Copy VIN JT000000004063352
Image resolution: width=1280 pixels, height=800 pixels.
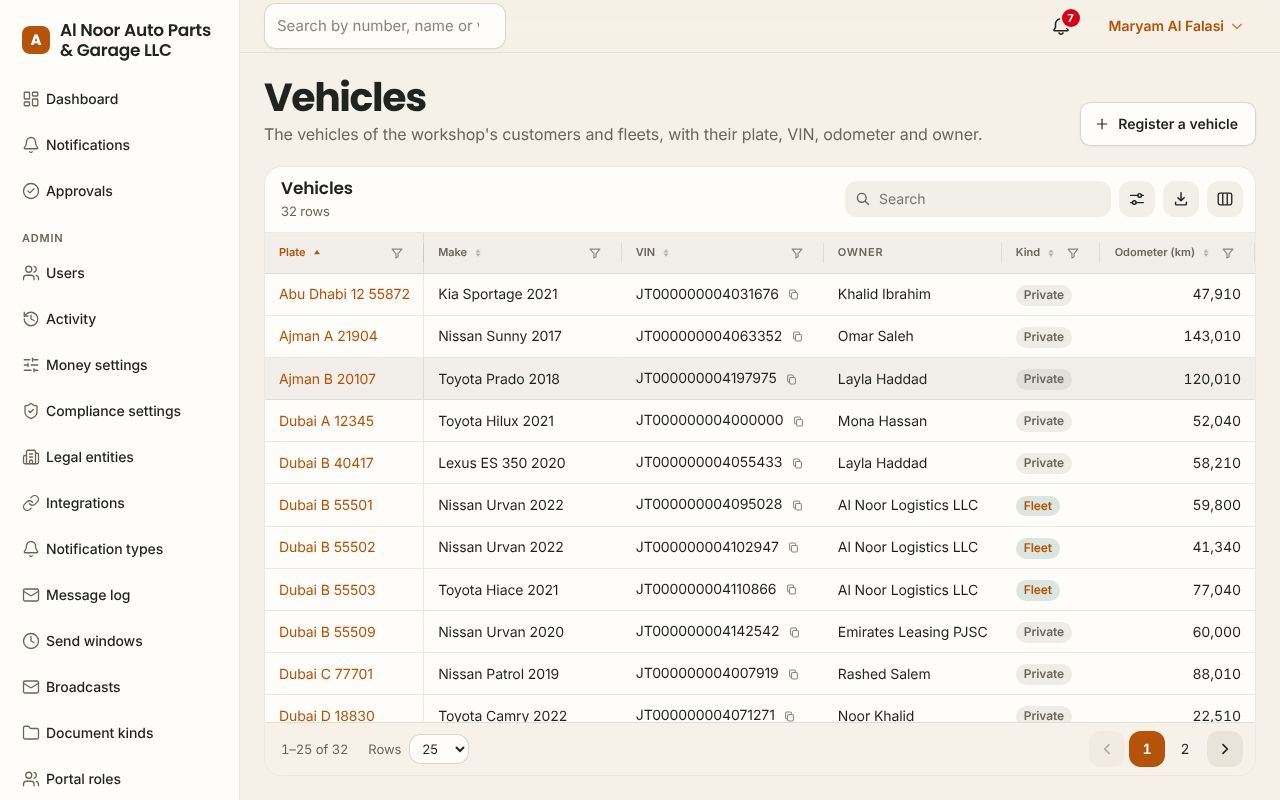[x=798, y=337]
